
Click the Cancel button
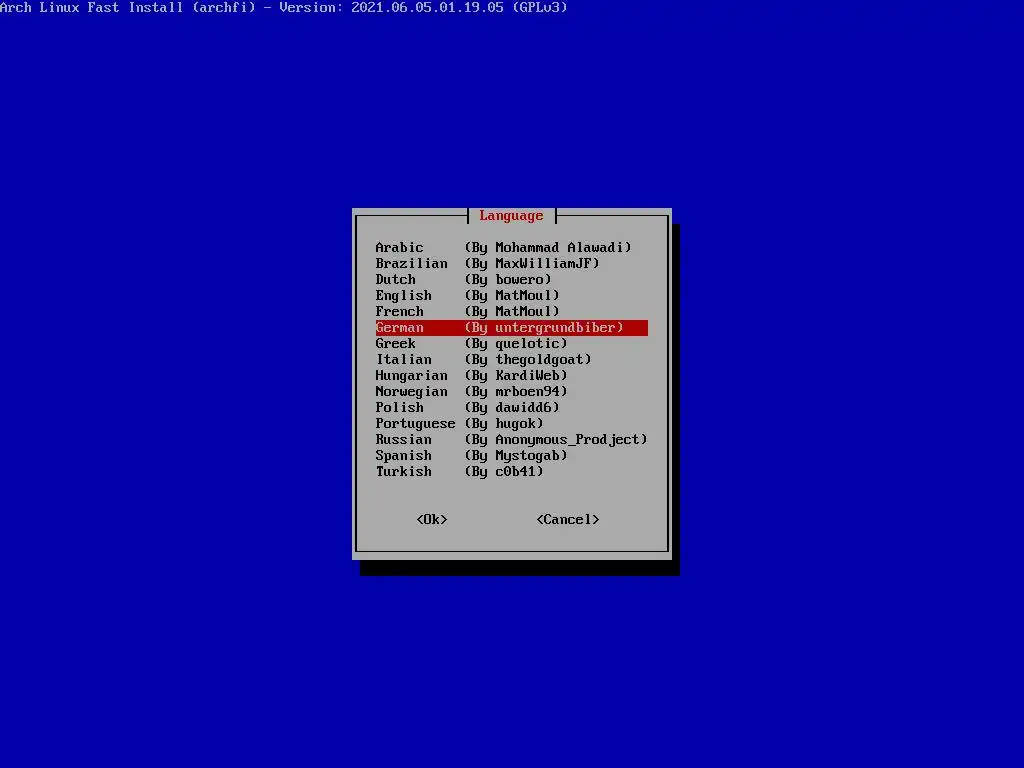click(x=568, y=519)
